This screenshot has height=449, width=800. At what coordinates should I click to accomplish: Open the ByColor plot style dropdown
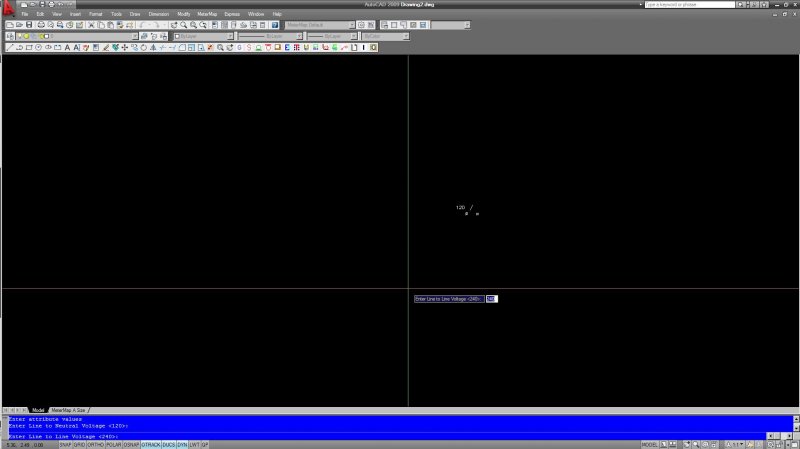point(406,36)
